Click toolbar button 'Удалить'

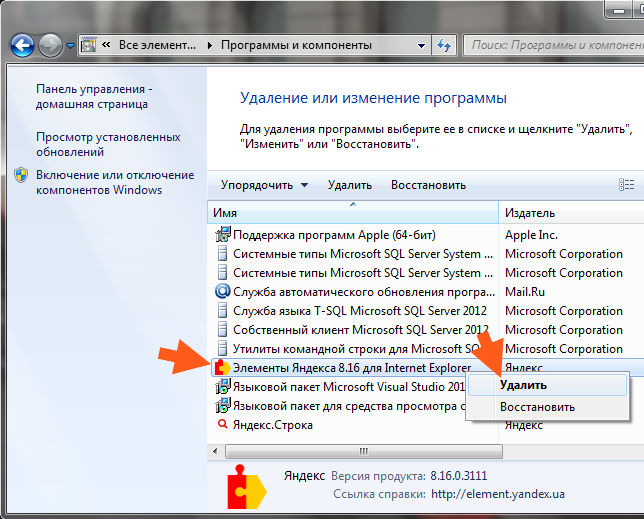click(350, 185)
